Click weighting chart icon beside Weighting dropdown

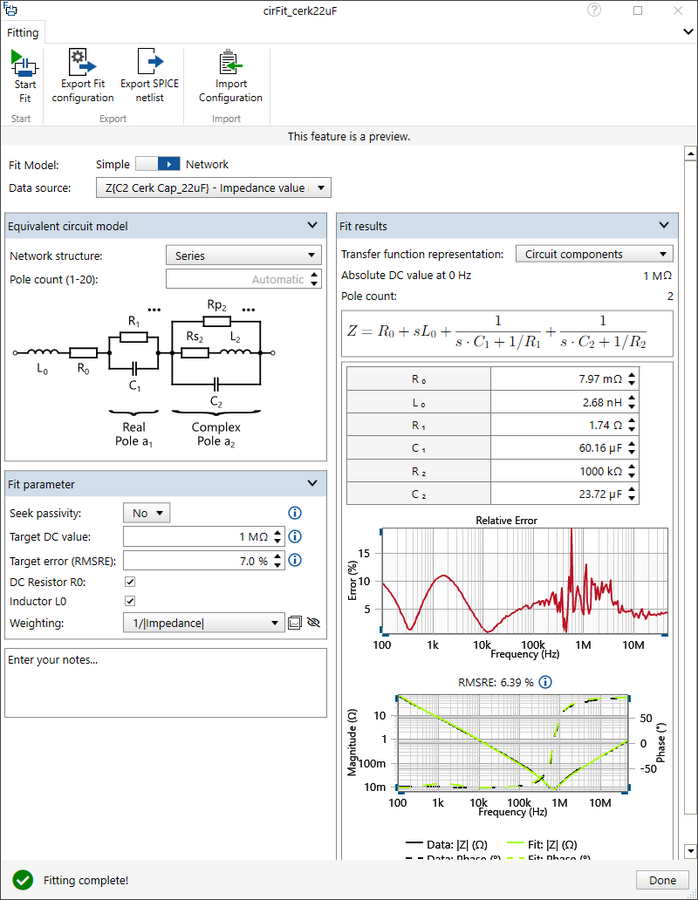pyautogui.click(x=294, y=623)
